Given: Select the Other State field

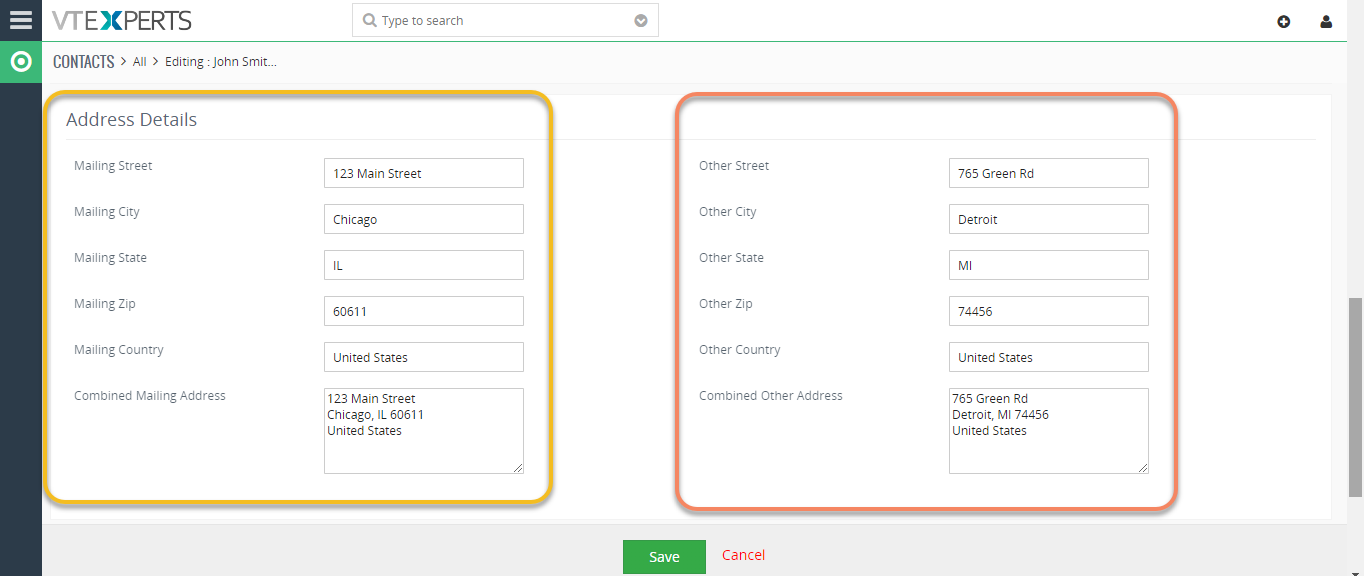Looking at the screenshot, I should coord(1049,265).
